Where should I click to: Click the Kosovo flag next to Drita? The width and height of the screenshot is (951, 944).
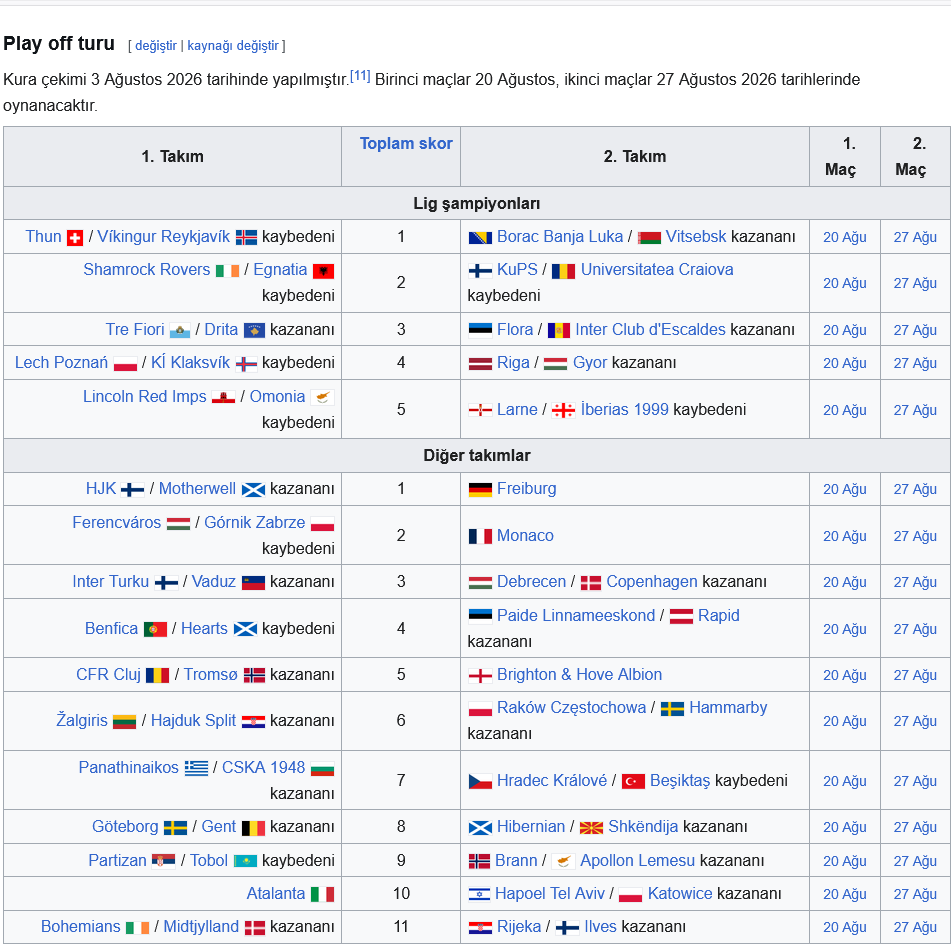point(254,331)
